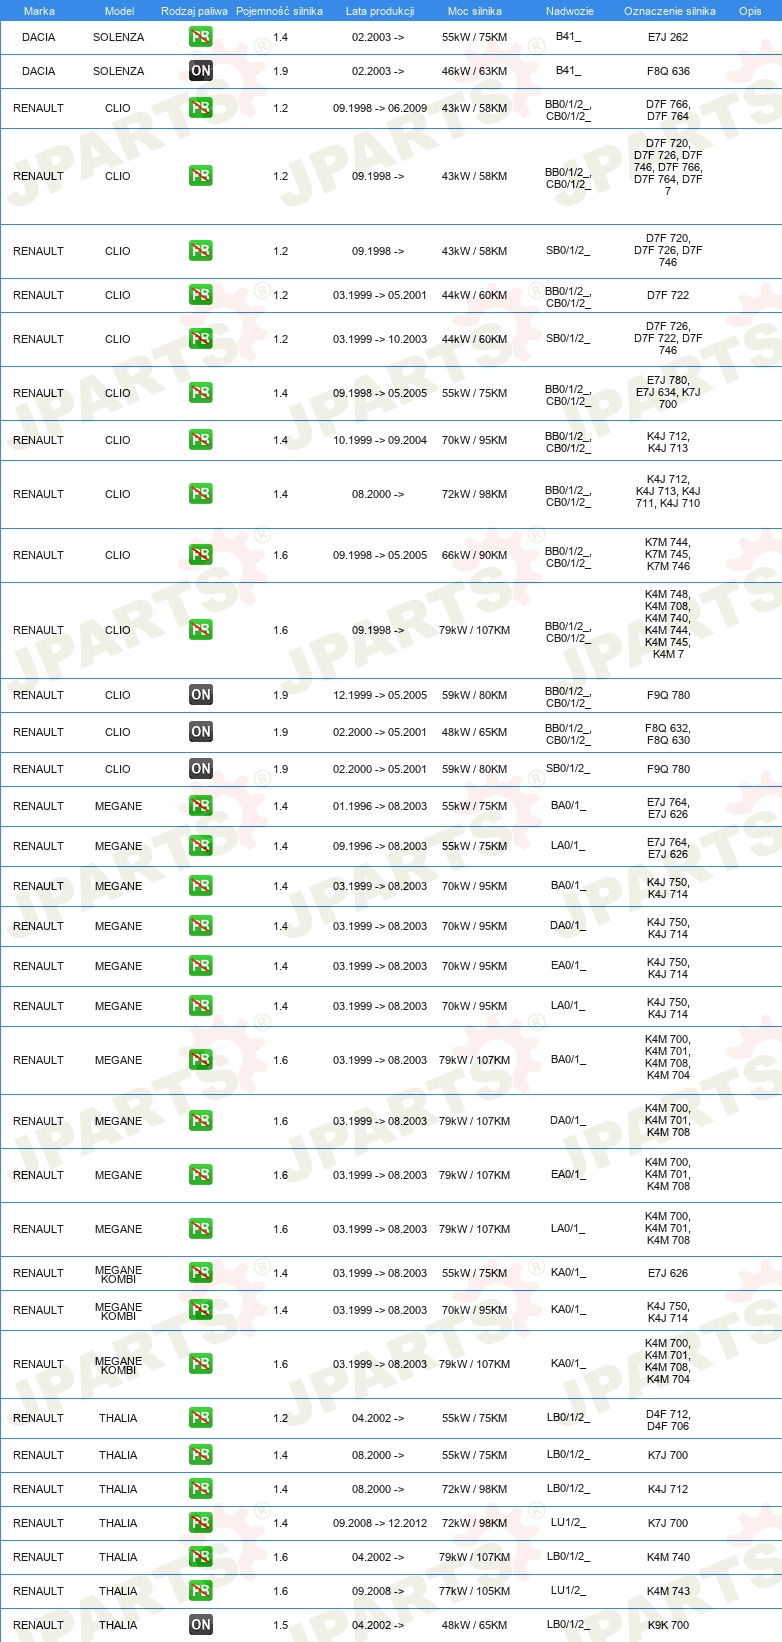The width and height of the screenshot is (782, 1642).
Task: Select production years "12.1999 -> 05.2005"
Action: (380, 695)
